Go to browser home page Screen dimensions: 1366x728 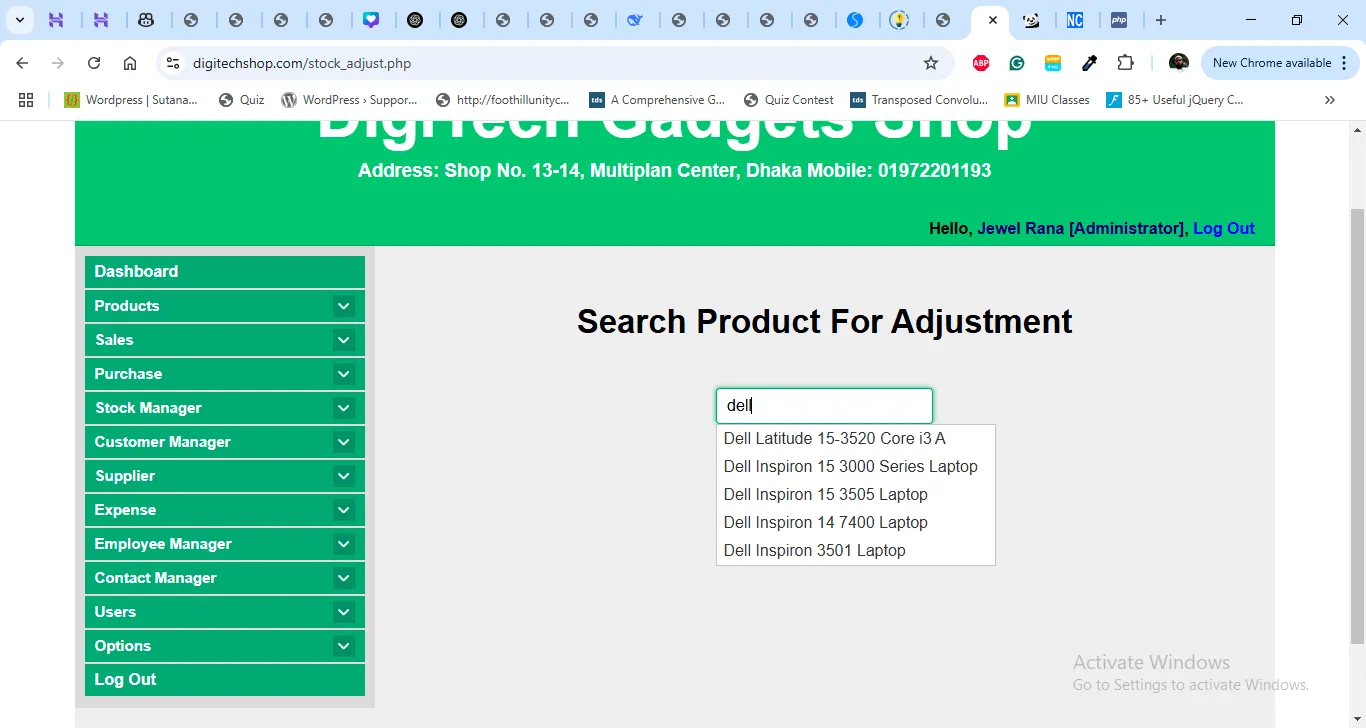130,63
